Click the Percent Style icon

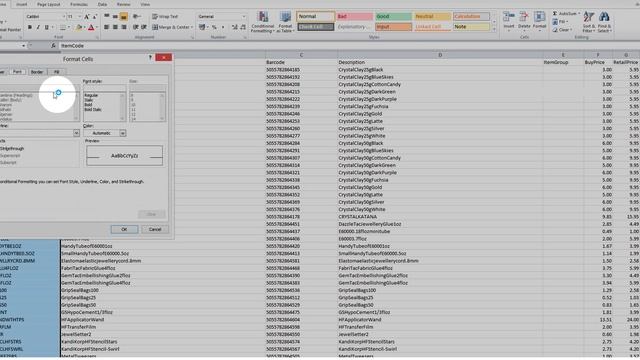click(214, 27)
